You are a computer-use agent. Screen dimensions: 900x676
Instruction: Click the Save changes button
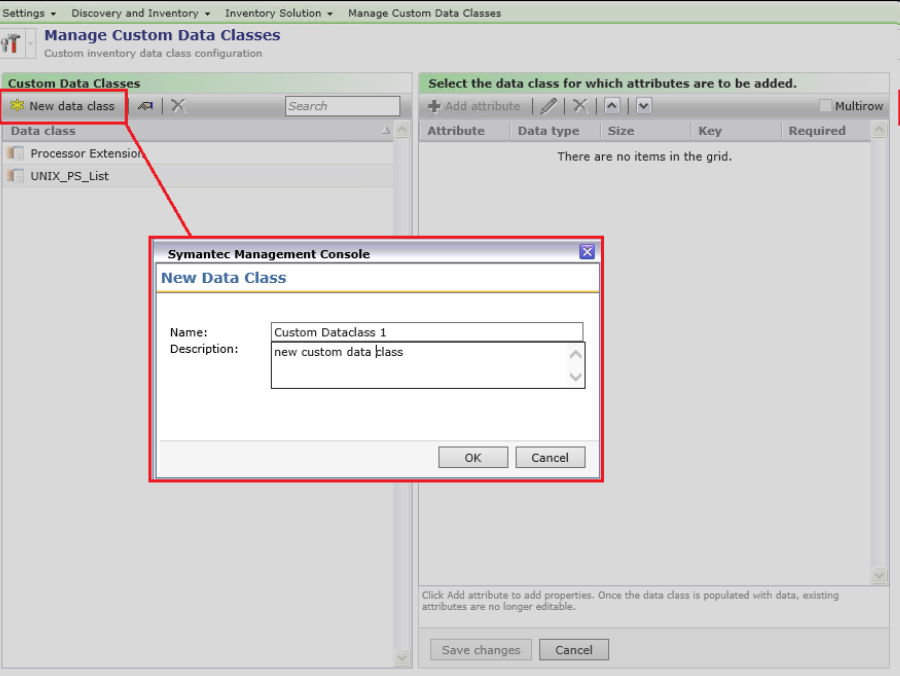[481, 650]
